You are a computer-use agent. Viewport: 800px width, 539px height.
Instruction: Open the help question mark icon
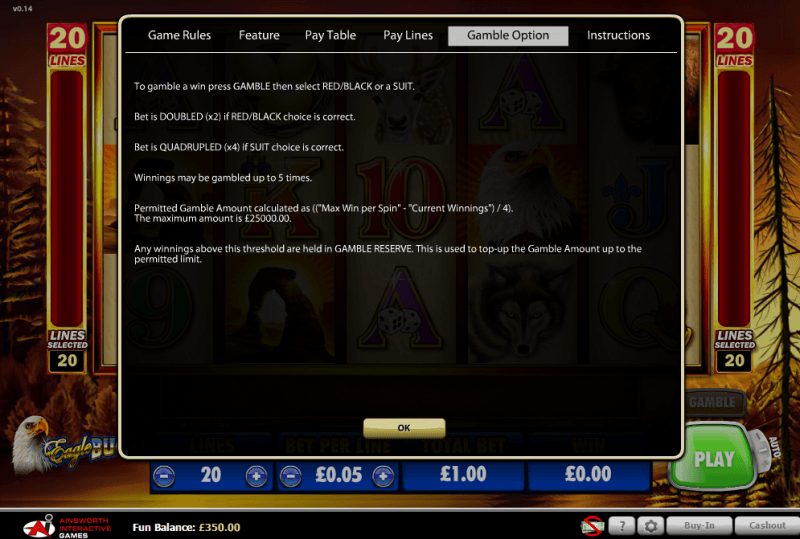click(x=621, y=526)
